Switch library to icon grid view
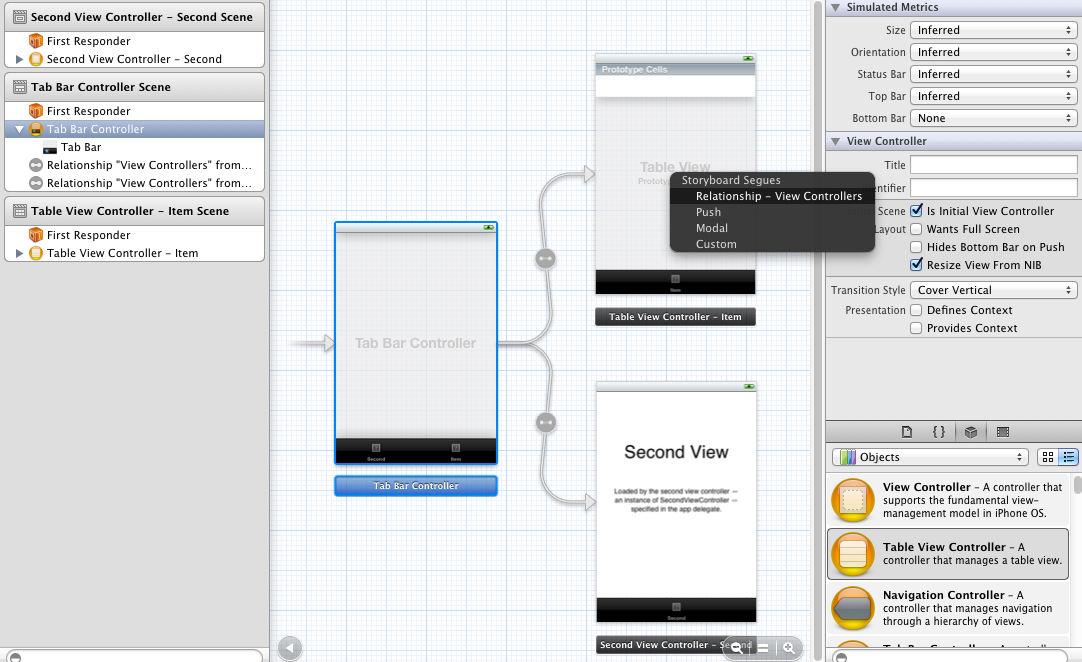The height and width of the screenshot is (662, 1082). [x=1047, y=457]
